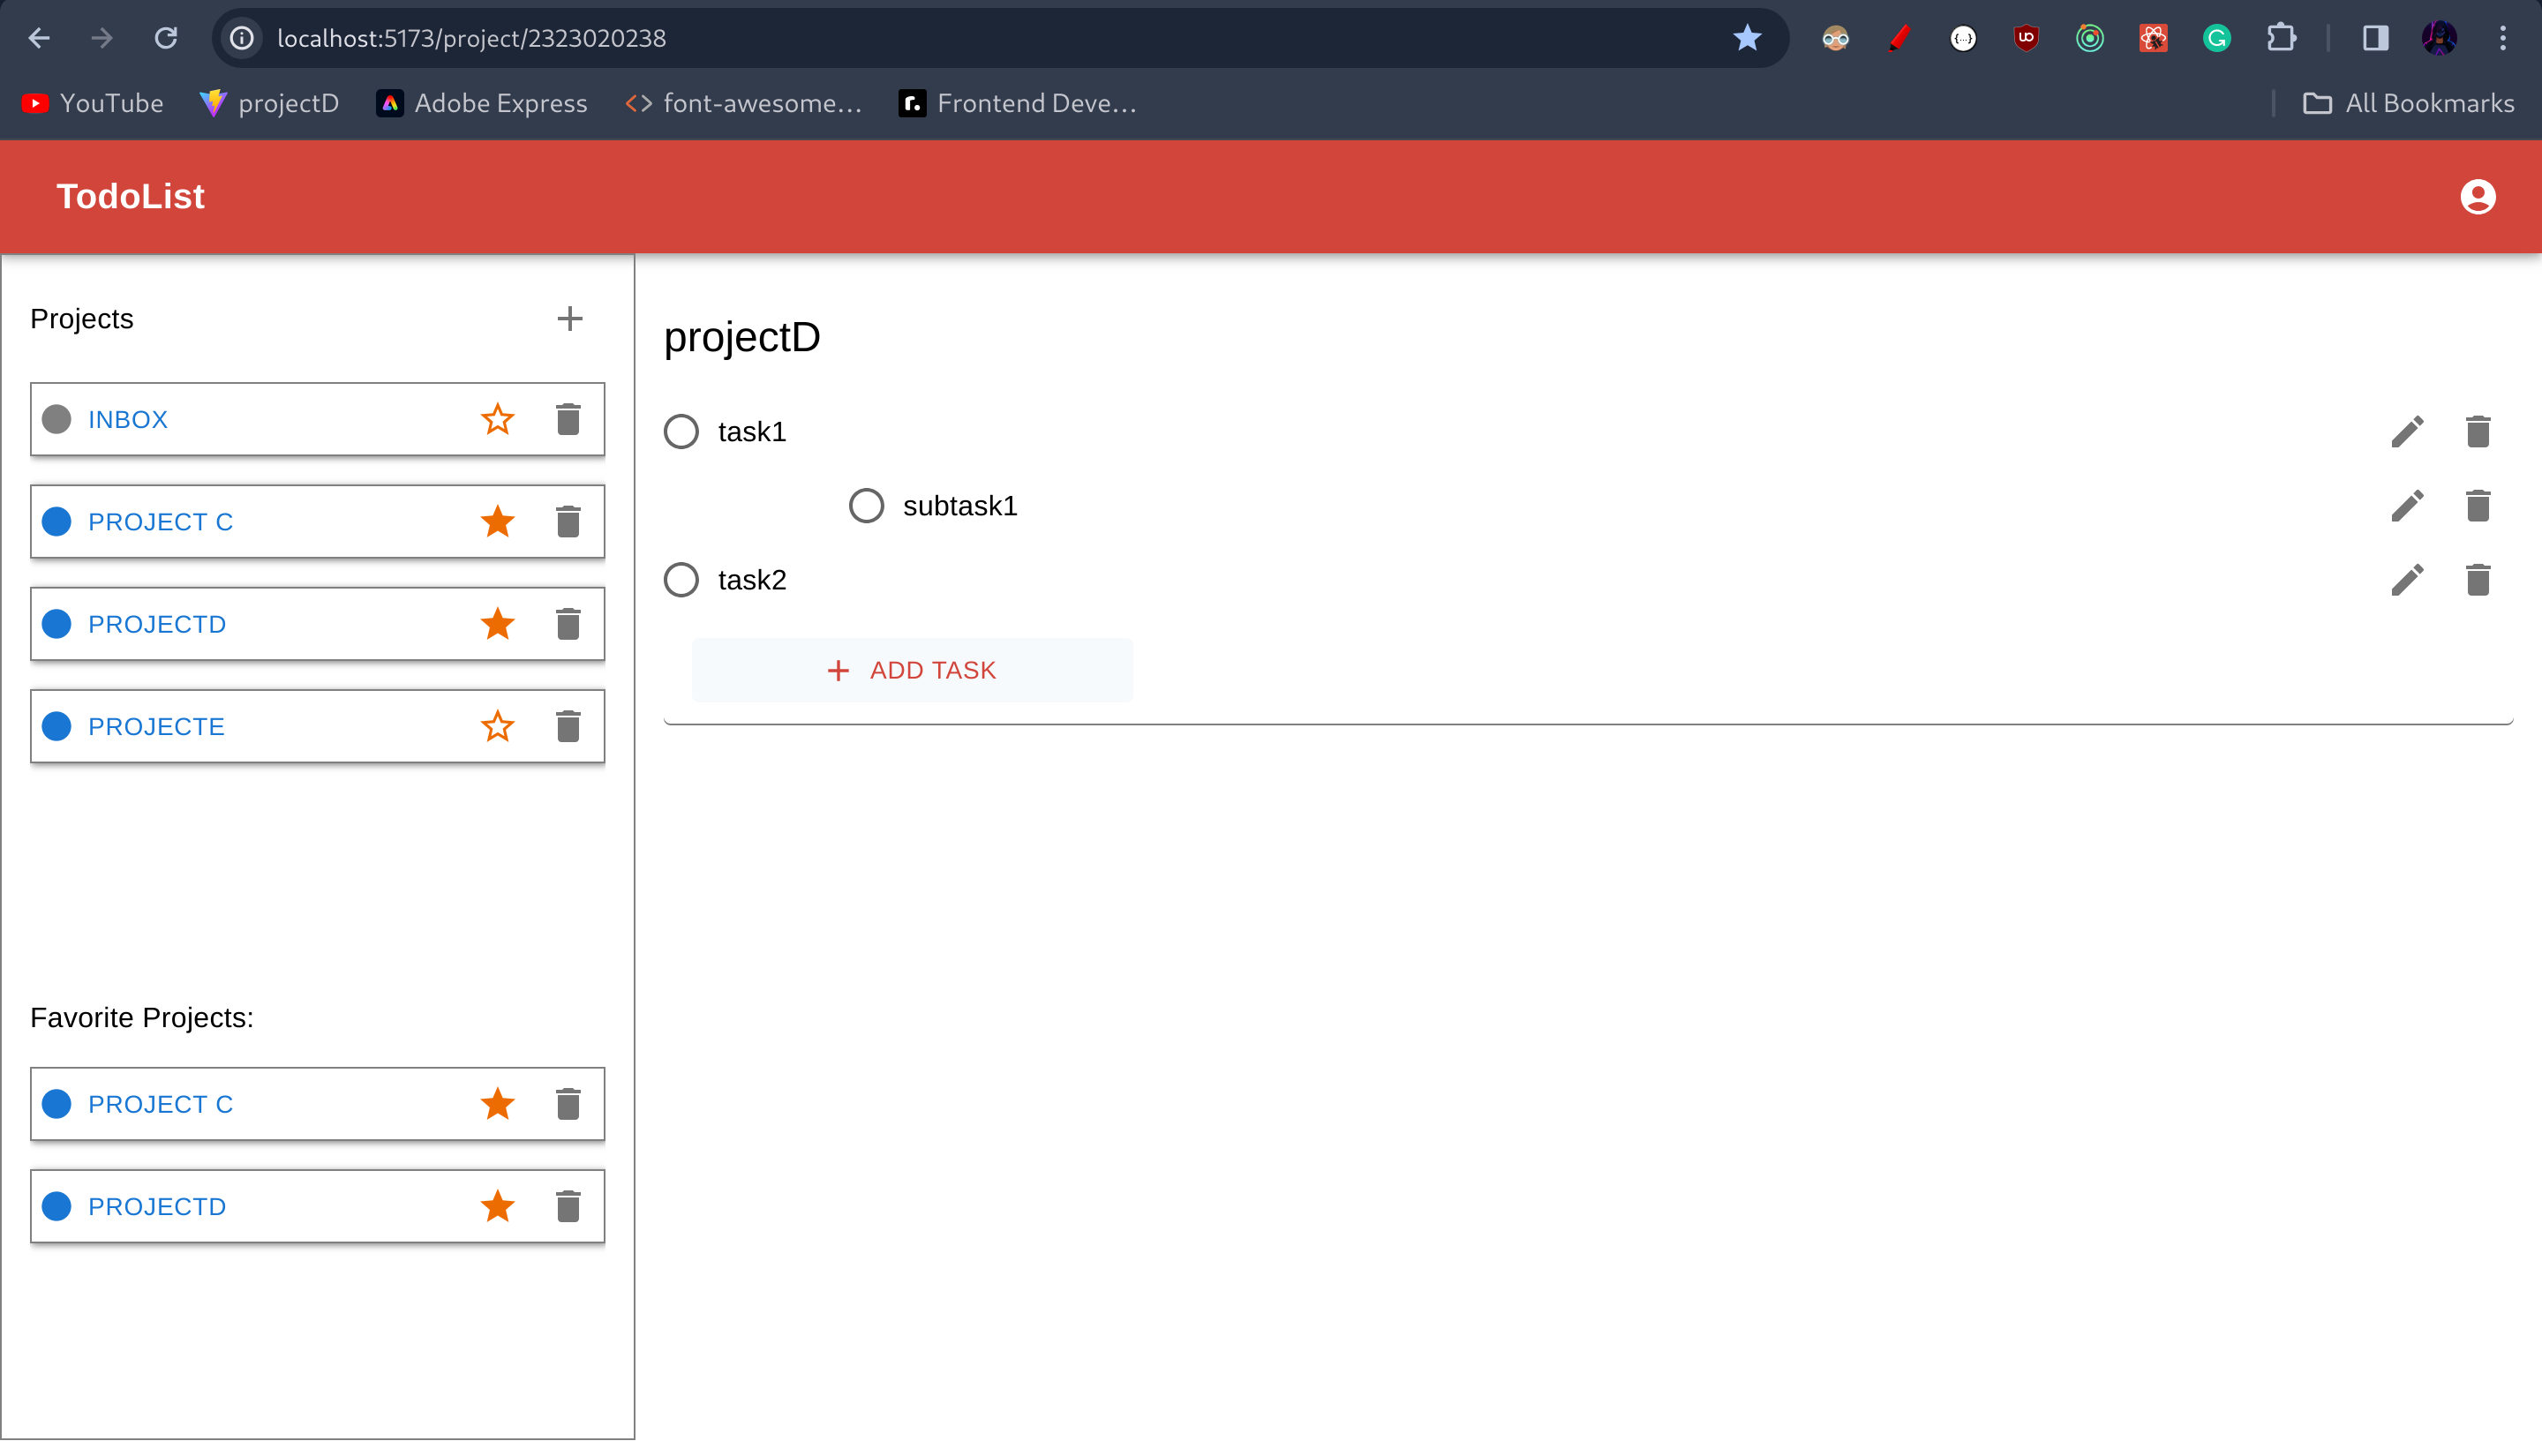Open the user account icon in header
Screen dimensions: 2542x1456
point(2477,197)
